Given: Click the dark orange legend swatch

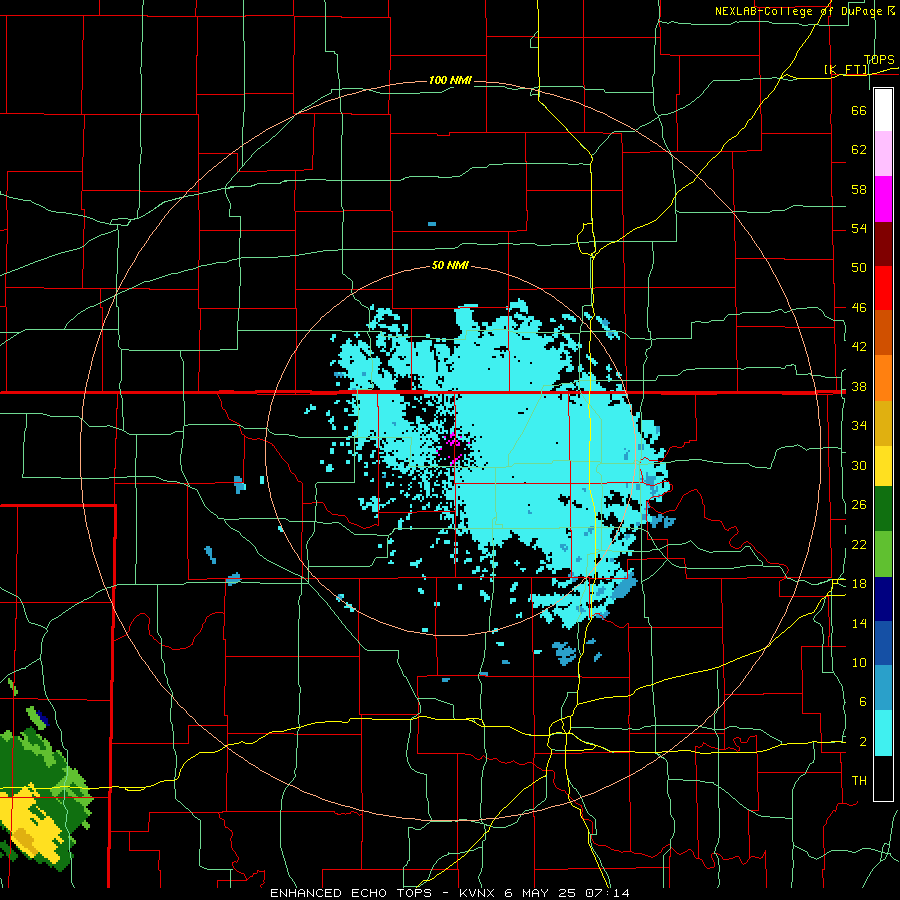Looking at the screenshot, I should click(883, 333).
